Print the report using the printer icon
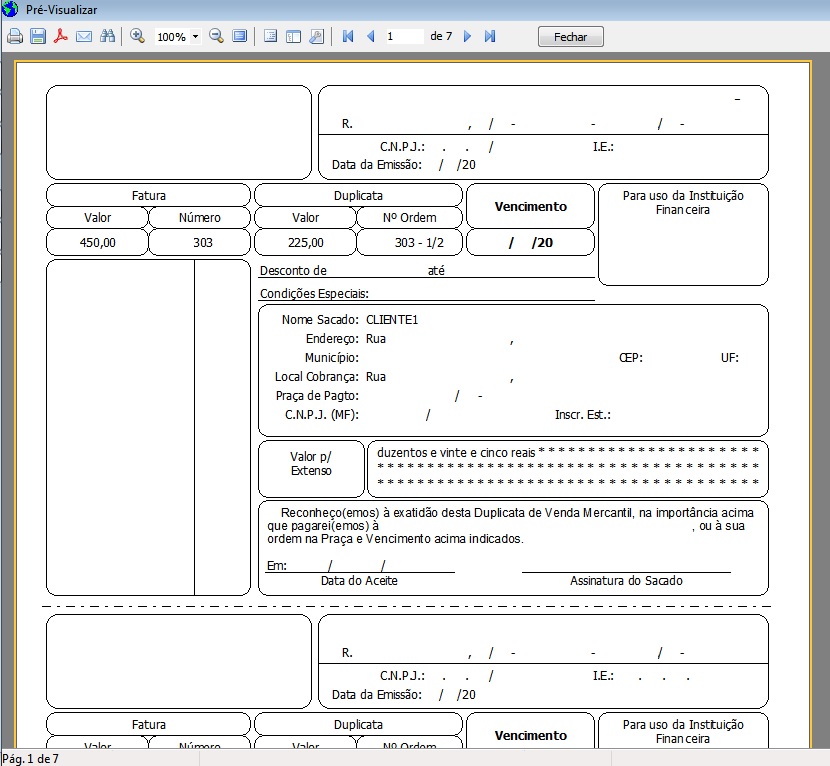Image resolution: width=830 pixels, height=766 pixels. [x=15, y=37]
